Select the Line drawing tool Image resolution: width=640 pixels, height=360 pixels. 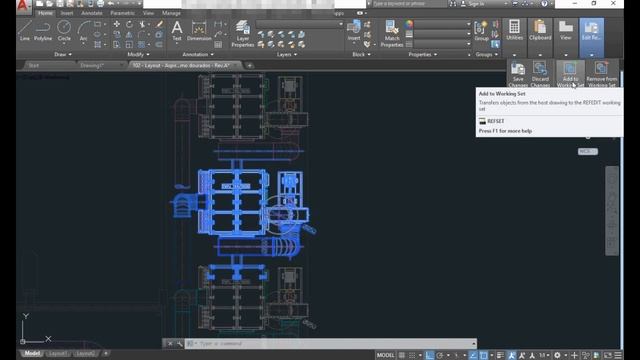tap(24, 31)
